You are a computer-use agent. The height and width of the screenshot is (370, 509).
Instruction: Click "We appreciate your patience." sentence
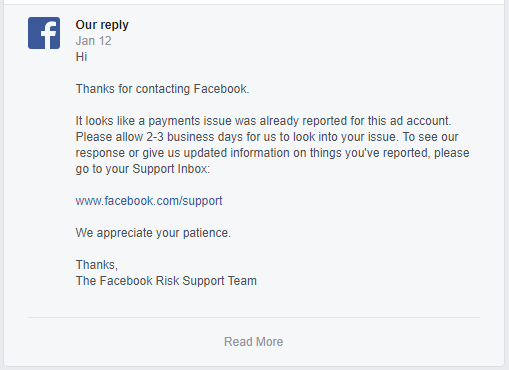coord(153,233)
